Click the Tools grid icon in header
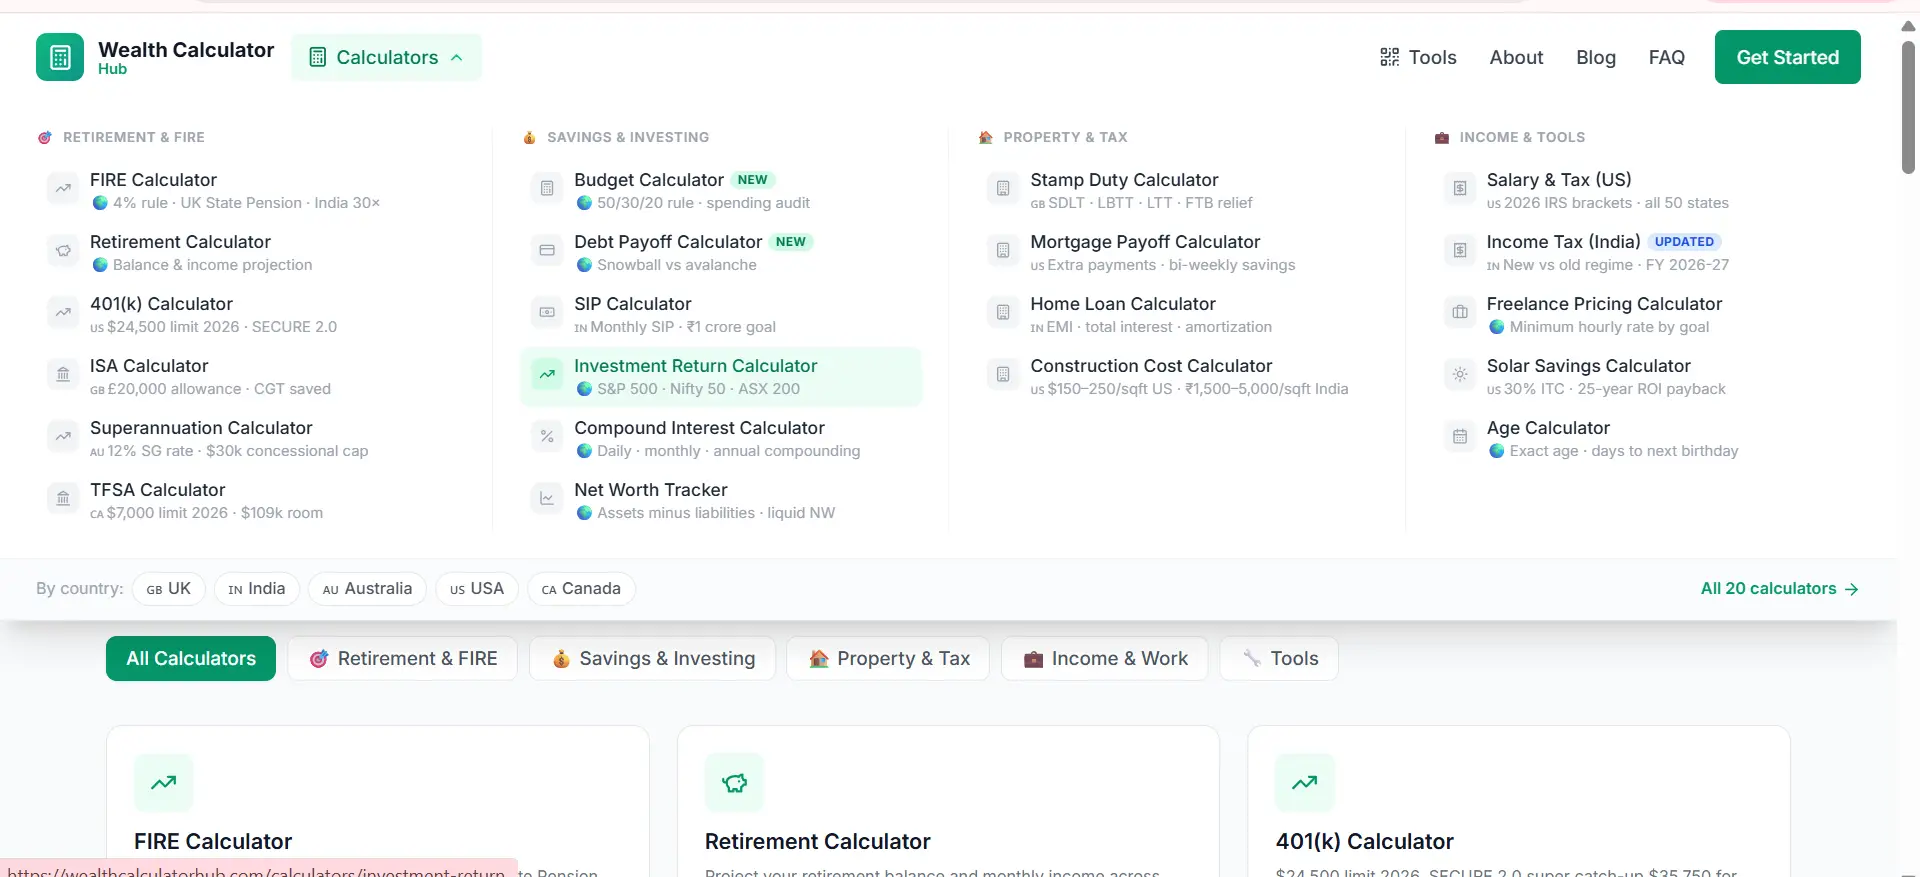The height and width of the screenshot is (877, 1920). click(x=1390, y=57)
